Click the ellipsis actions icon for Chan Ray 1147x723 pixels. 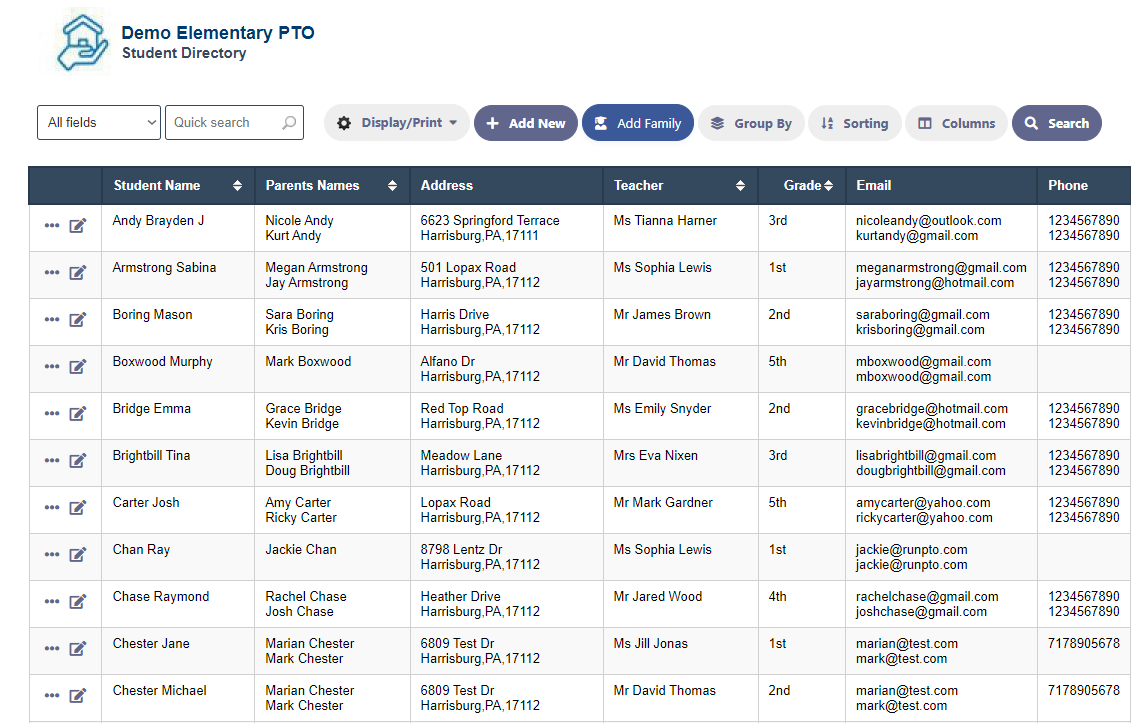pos(51,554)
